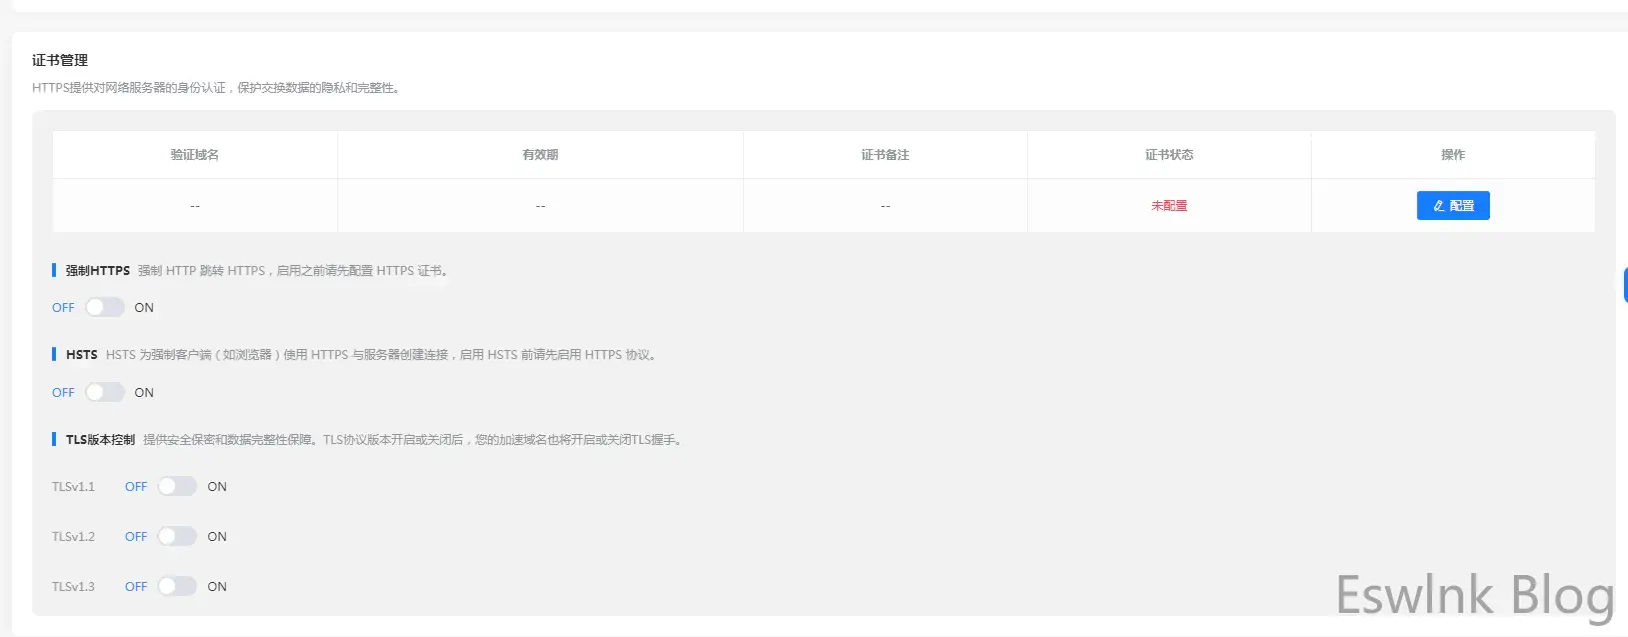Click the 操作 column header
This screenshot has width=1628, height=637.
(x=1452, y=155)
